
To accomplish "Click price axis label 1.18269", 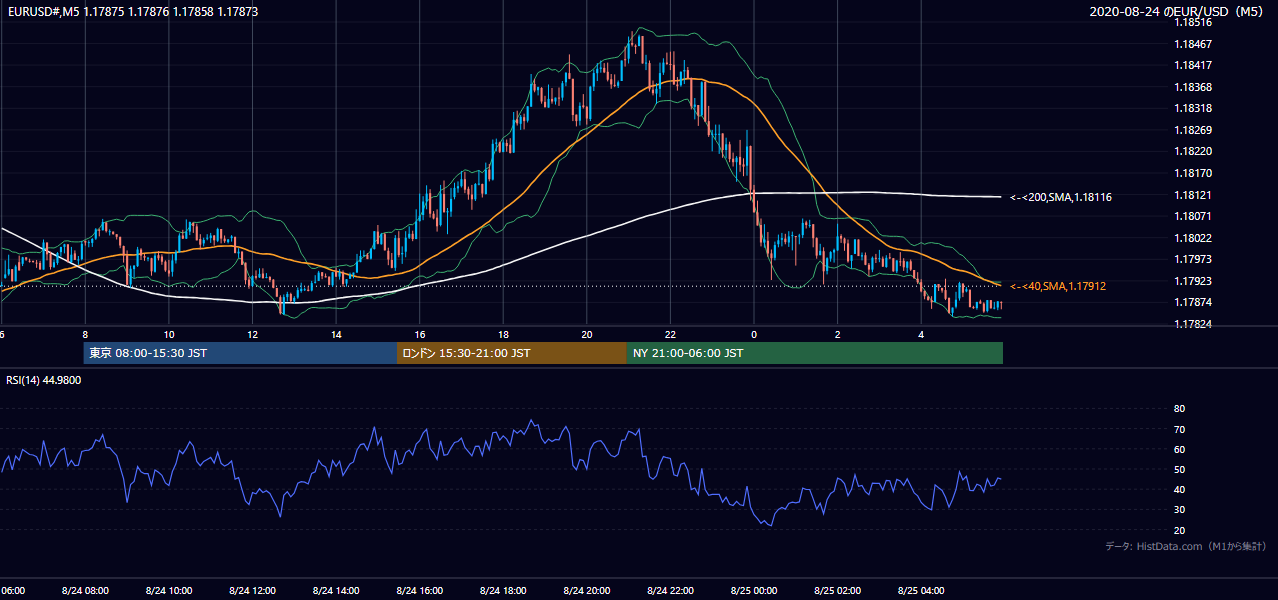I will pos(1194,130).
